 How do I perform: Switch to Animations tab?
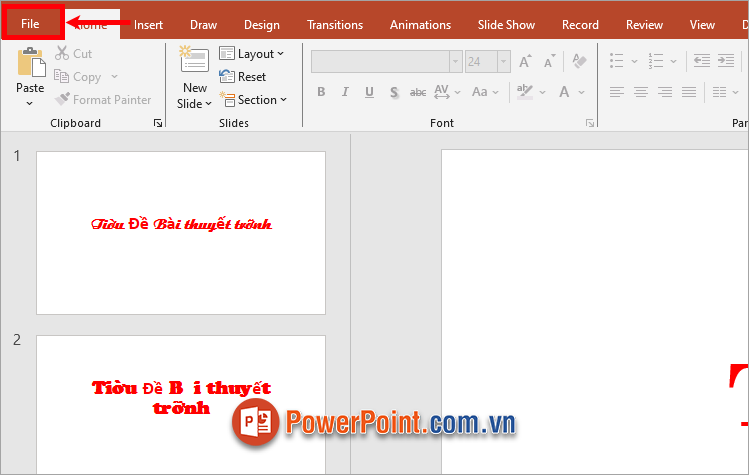420,25
